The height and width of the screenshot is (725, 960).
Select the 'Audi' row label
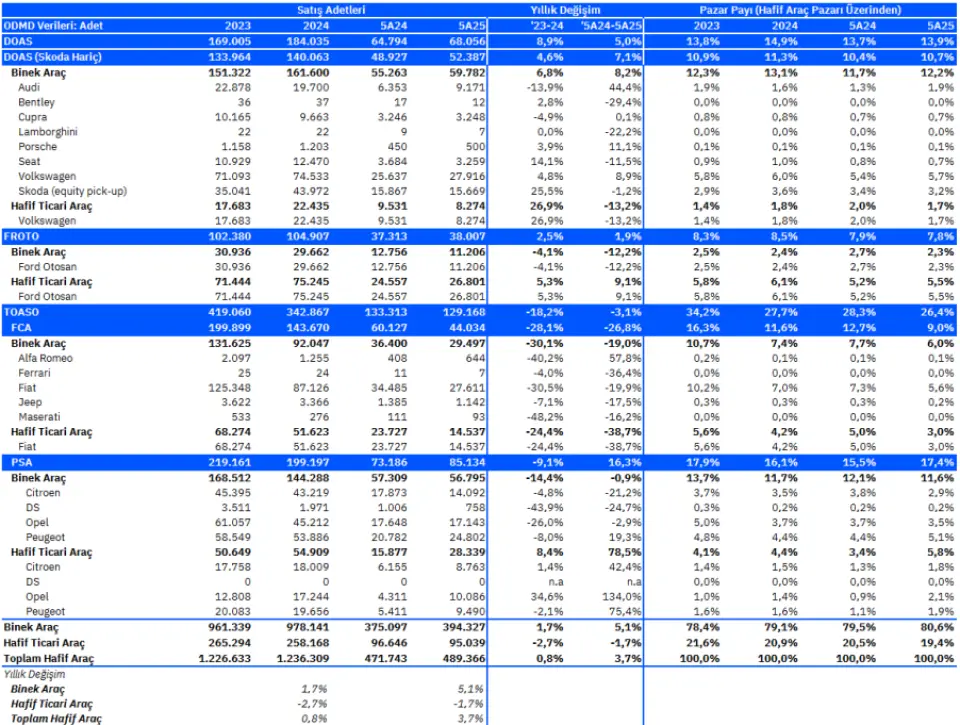point(29,88)
